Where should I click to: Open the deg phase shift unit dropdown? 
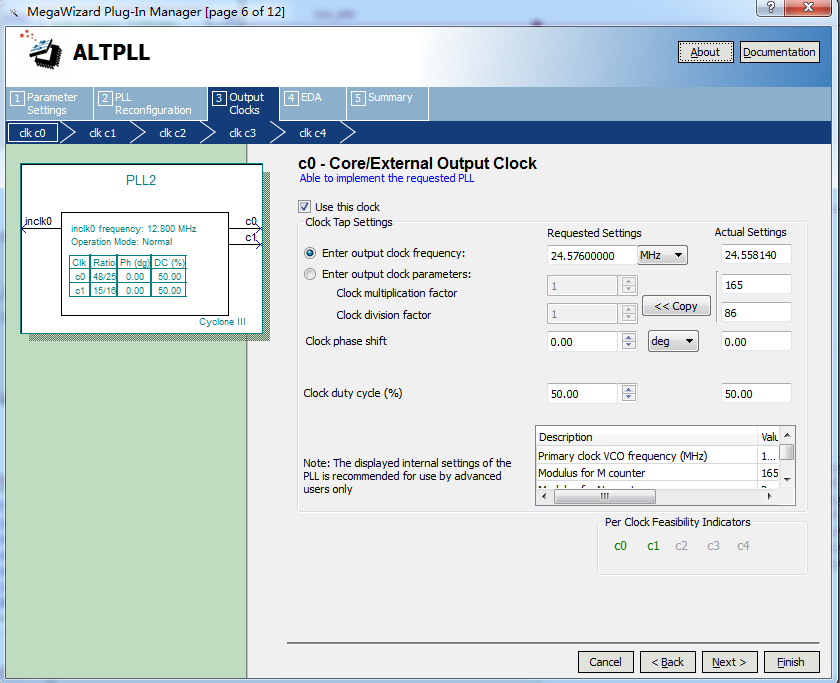pyautogui.click(x=673, y=341)
